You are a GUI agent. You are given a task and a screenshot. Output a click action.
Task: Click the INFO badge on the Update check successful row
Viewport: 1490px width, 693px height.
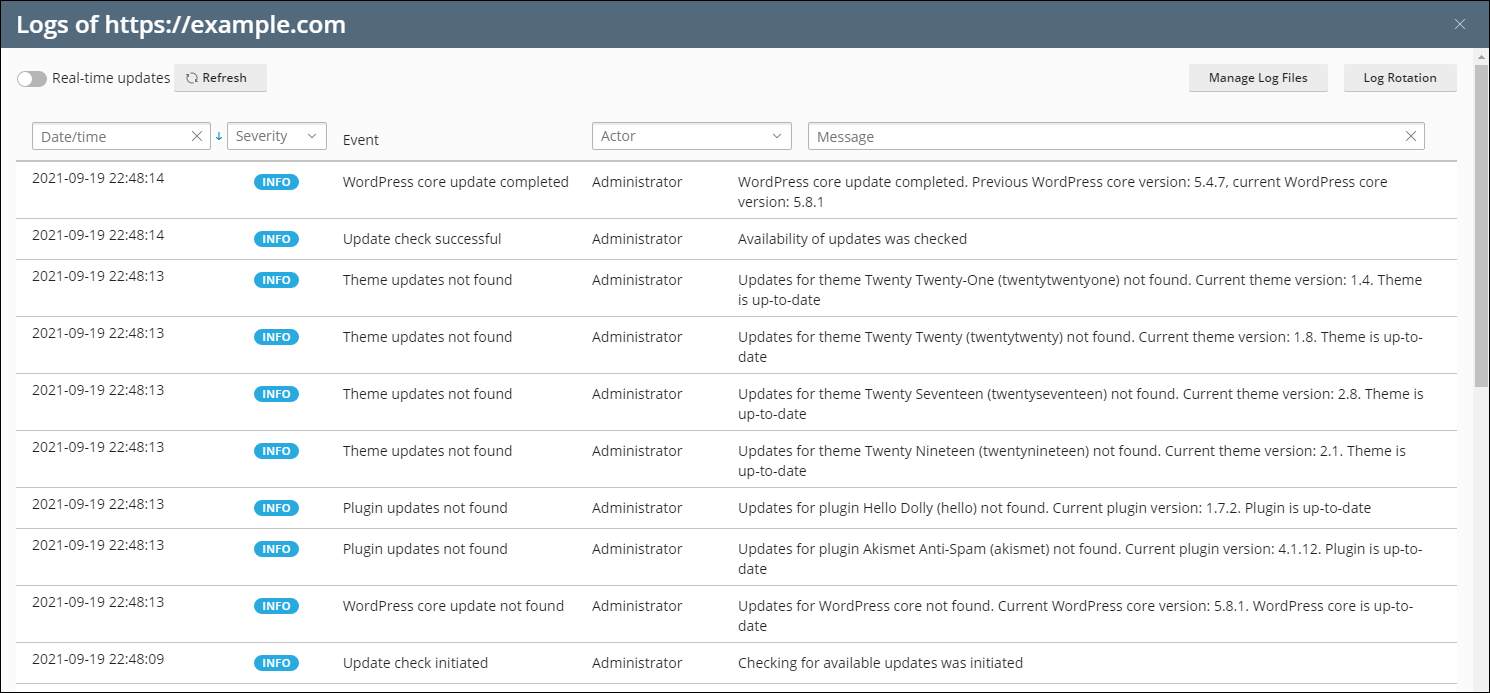click(x=276, y=239)
